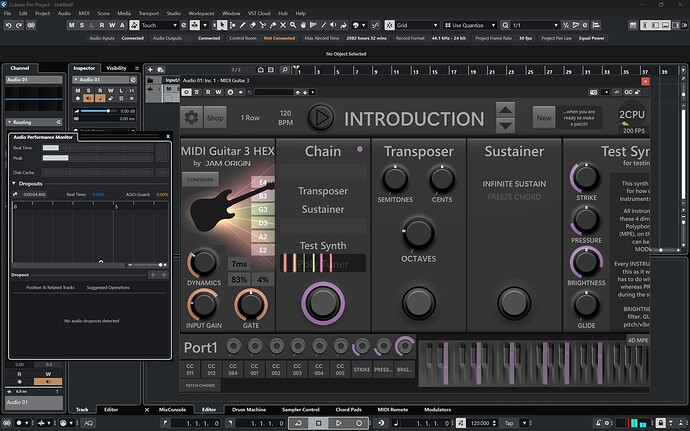Switch to the Chord Pads tab

coord(348,409)
